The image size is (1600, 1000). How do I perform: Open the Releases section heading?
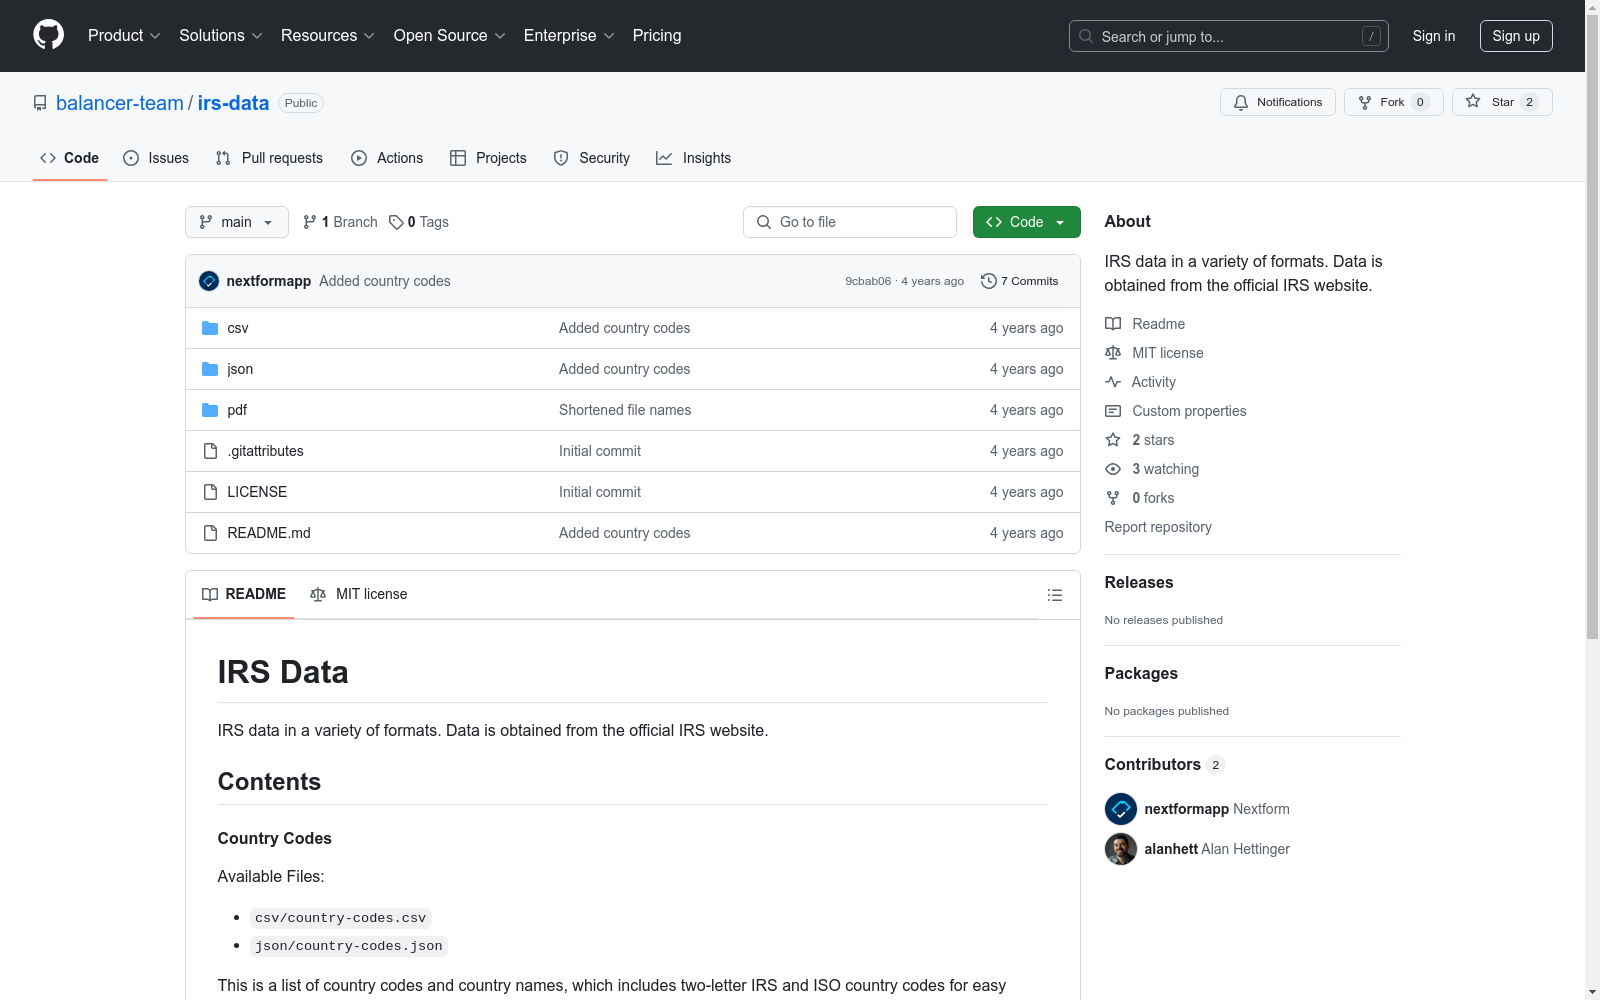[x=1139, y=582]
